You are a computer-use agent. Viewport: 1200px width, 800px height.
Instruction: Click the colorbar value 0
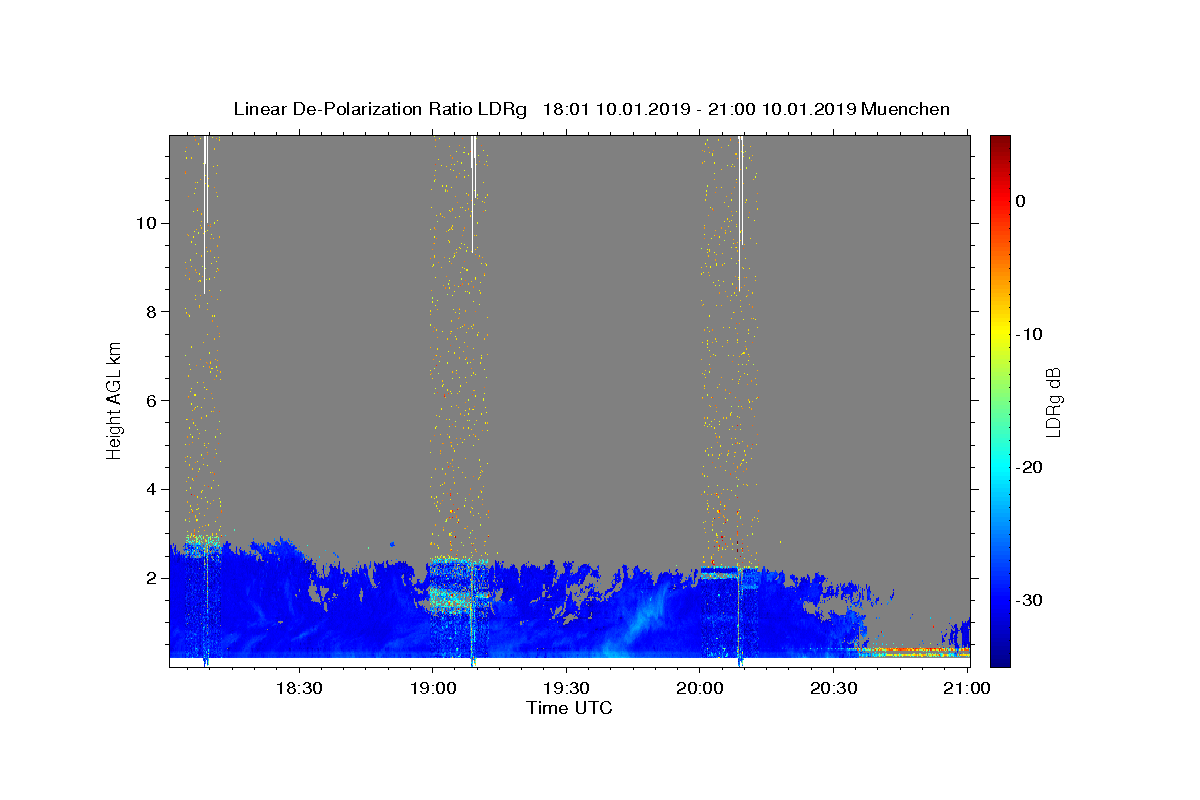click(x=1020, y=201)
